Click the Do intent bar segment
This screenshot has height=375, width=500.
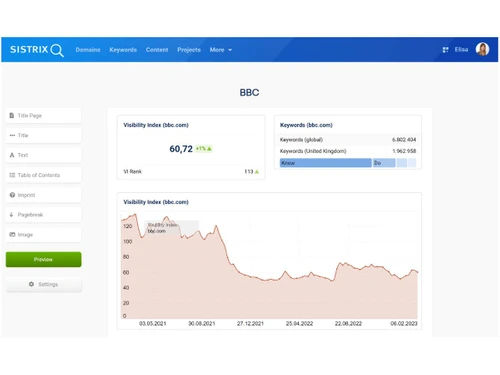tap(384, 163)
